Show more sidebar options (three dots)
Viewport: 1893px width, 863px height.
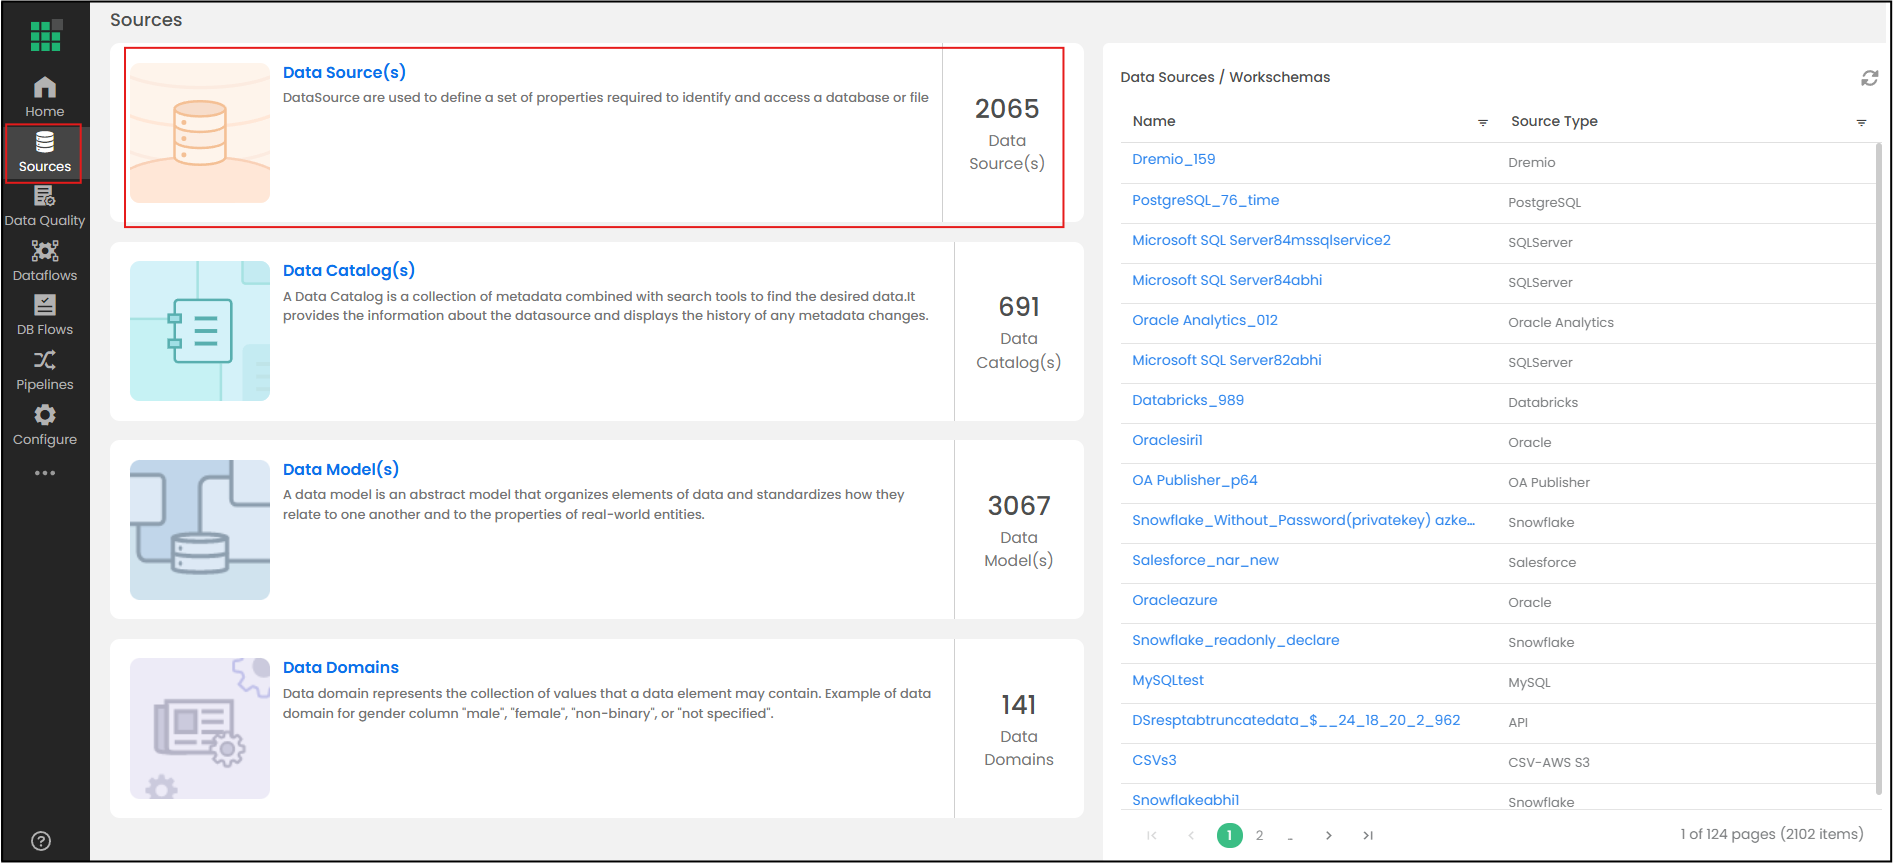[x=45, y=473]
